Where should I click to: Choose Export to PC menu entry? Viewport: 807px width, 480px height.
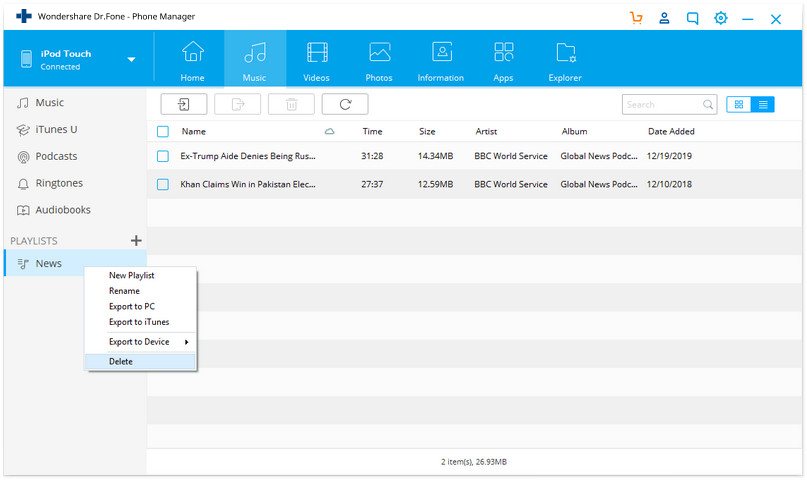140,307
